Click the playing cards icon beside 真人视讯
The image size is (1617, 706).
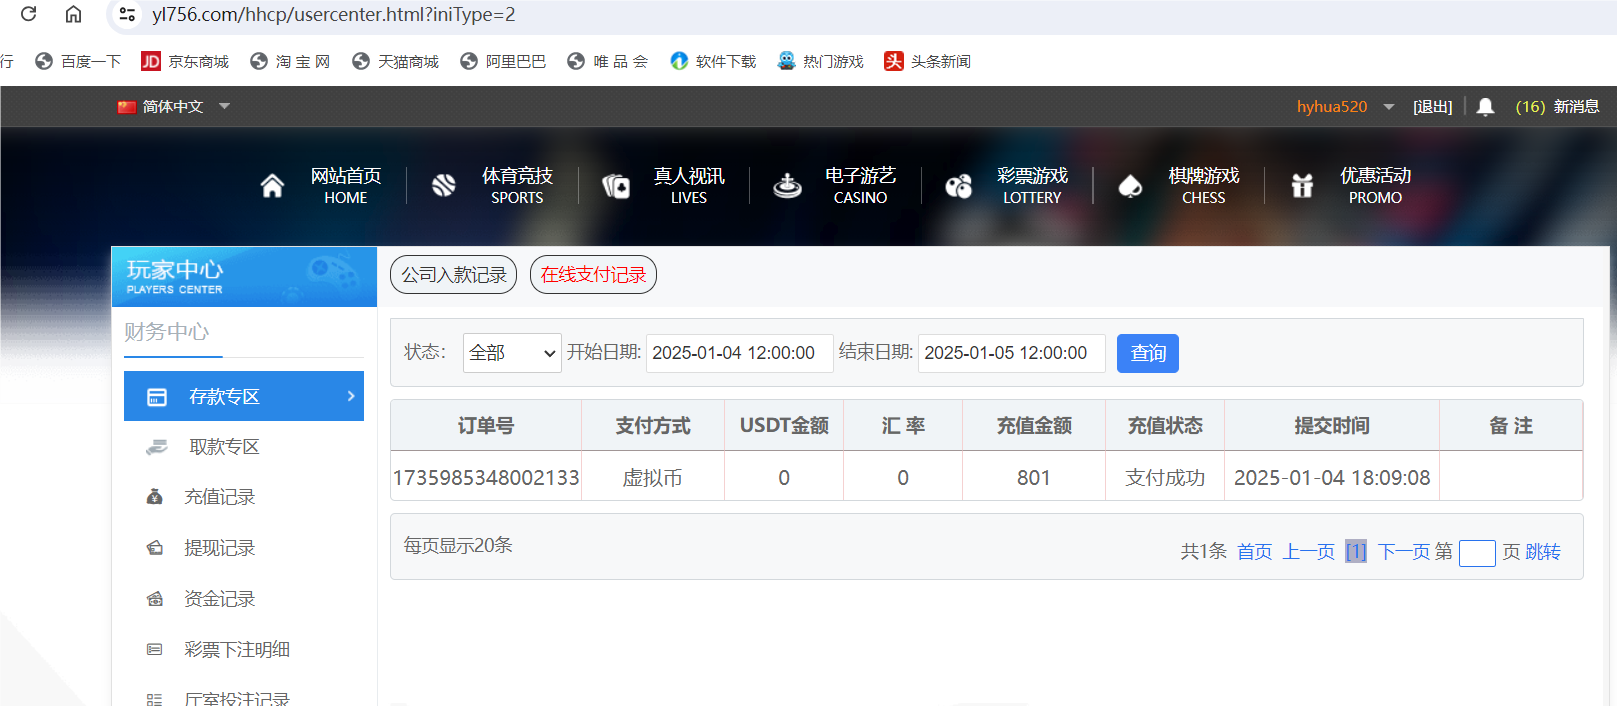click(616, 186)
